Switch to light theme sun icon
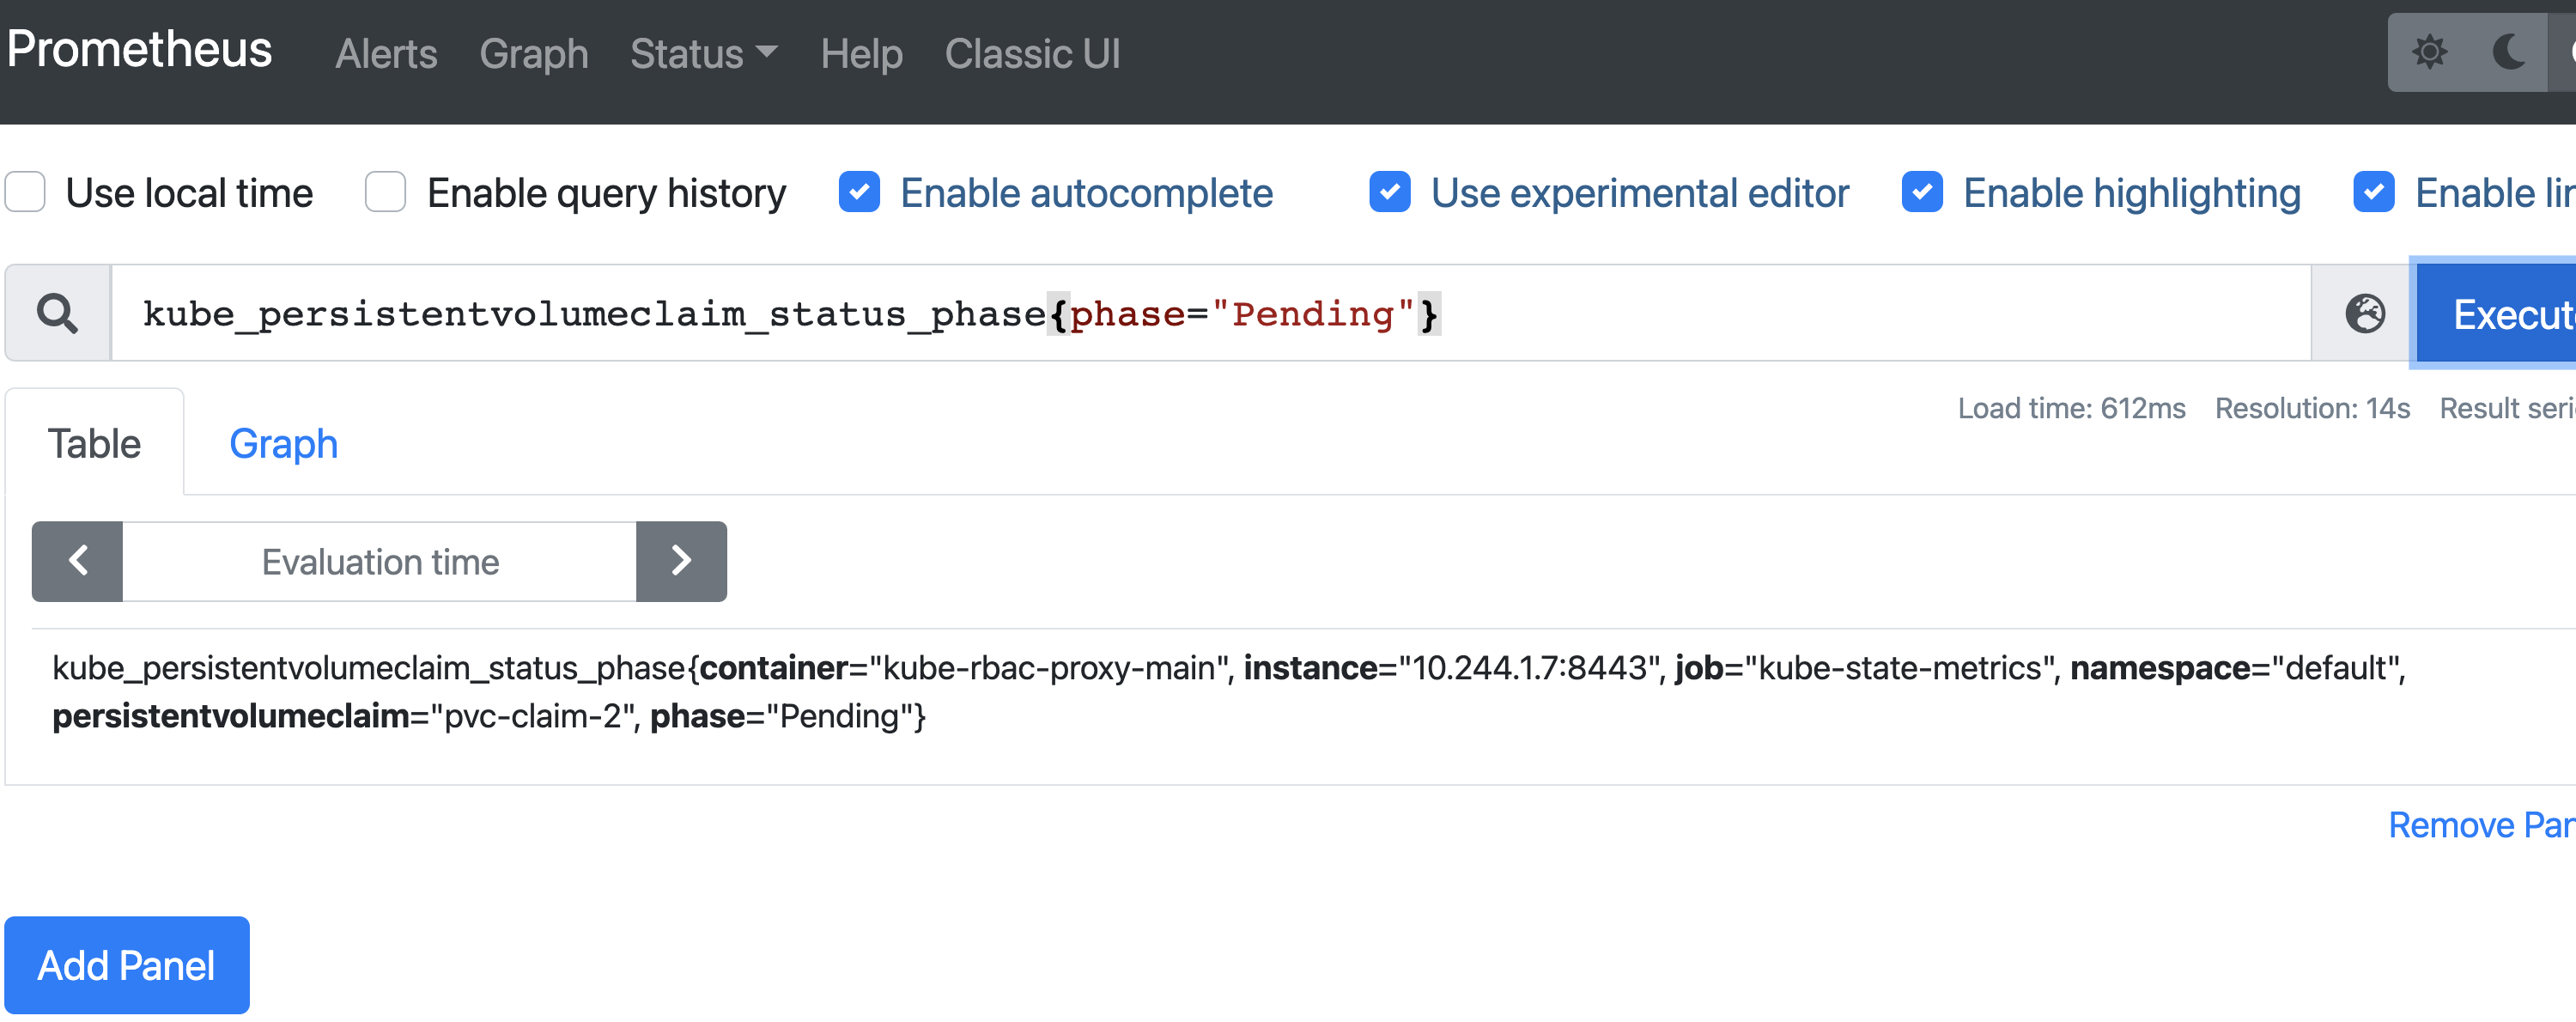 click(x=2429, y=51)
